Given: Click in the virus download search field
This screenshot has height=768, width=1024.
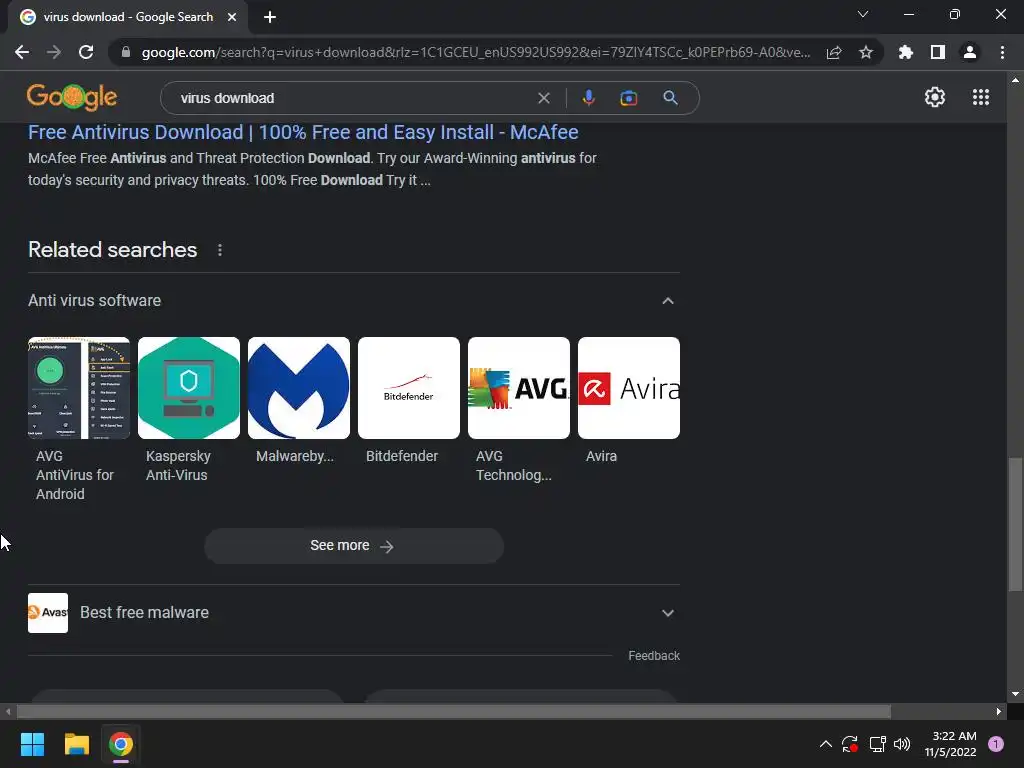Looking at the screenshot, I should coord(353,98).
